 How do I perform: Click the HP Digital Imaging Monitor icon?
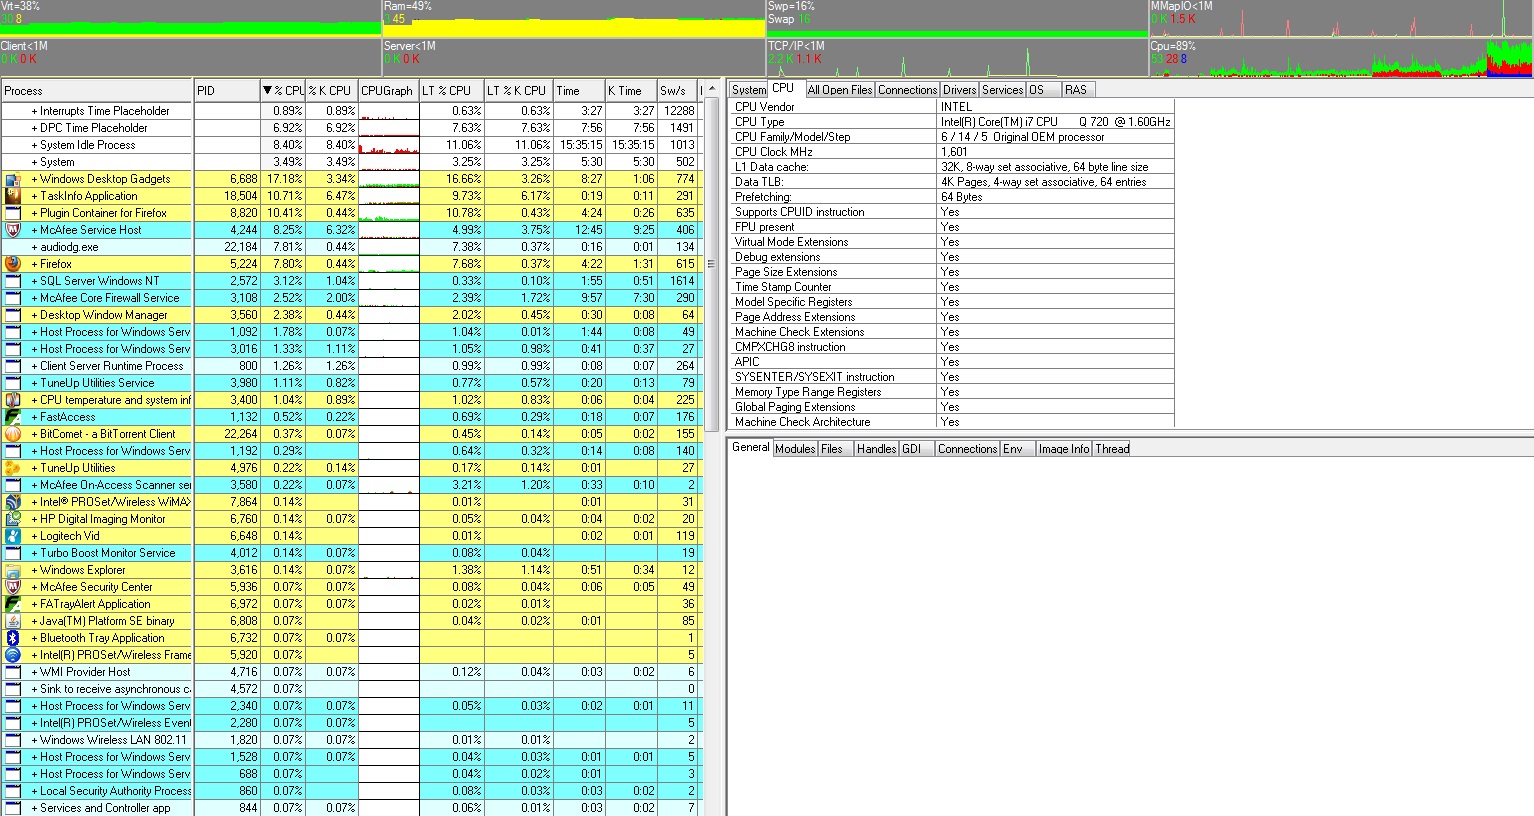(x=13, y=519)
